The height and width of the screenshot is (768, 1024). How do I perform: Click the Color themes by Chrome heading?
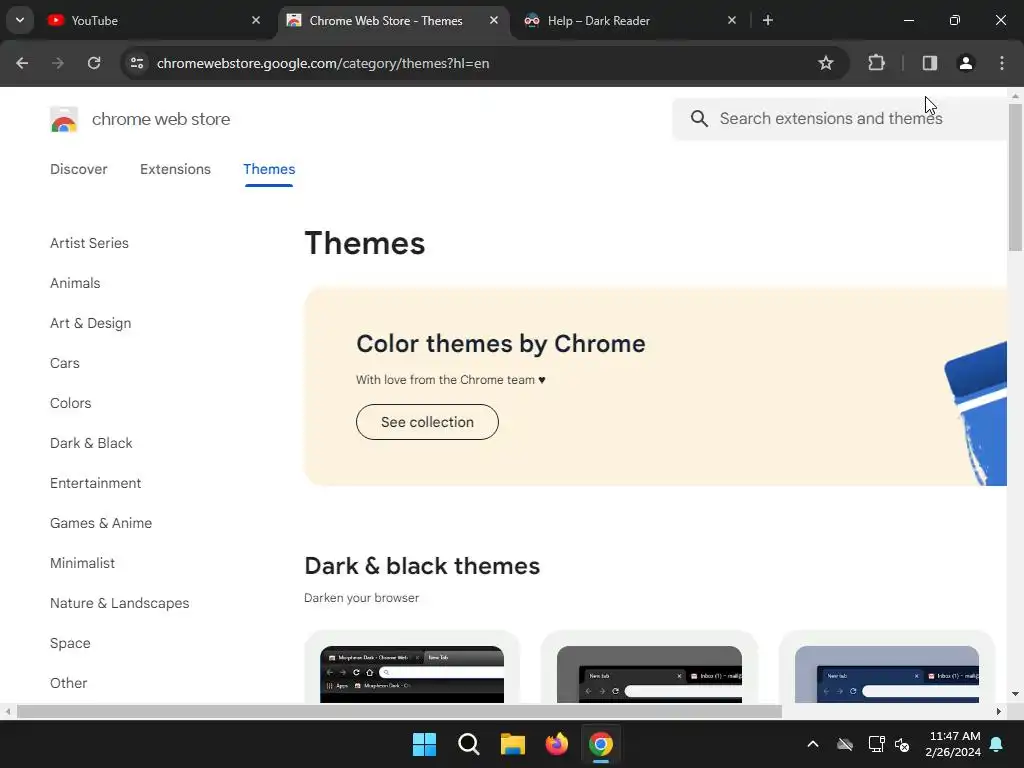[x=501, y=344]
